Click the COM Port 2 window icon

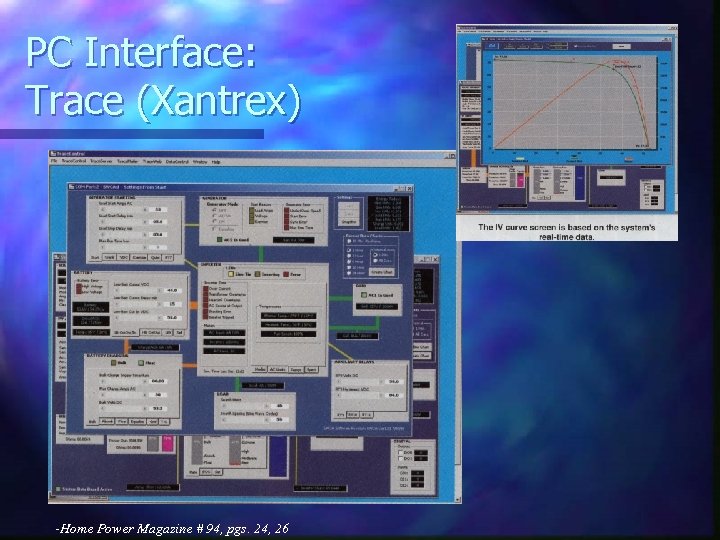pyautogui.click(x=71, y=187)
